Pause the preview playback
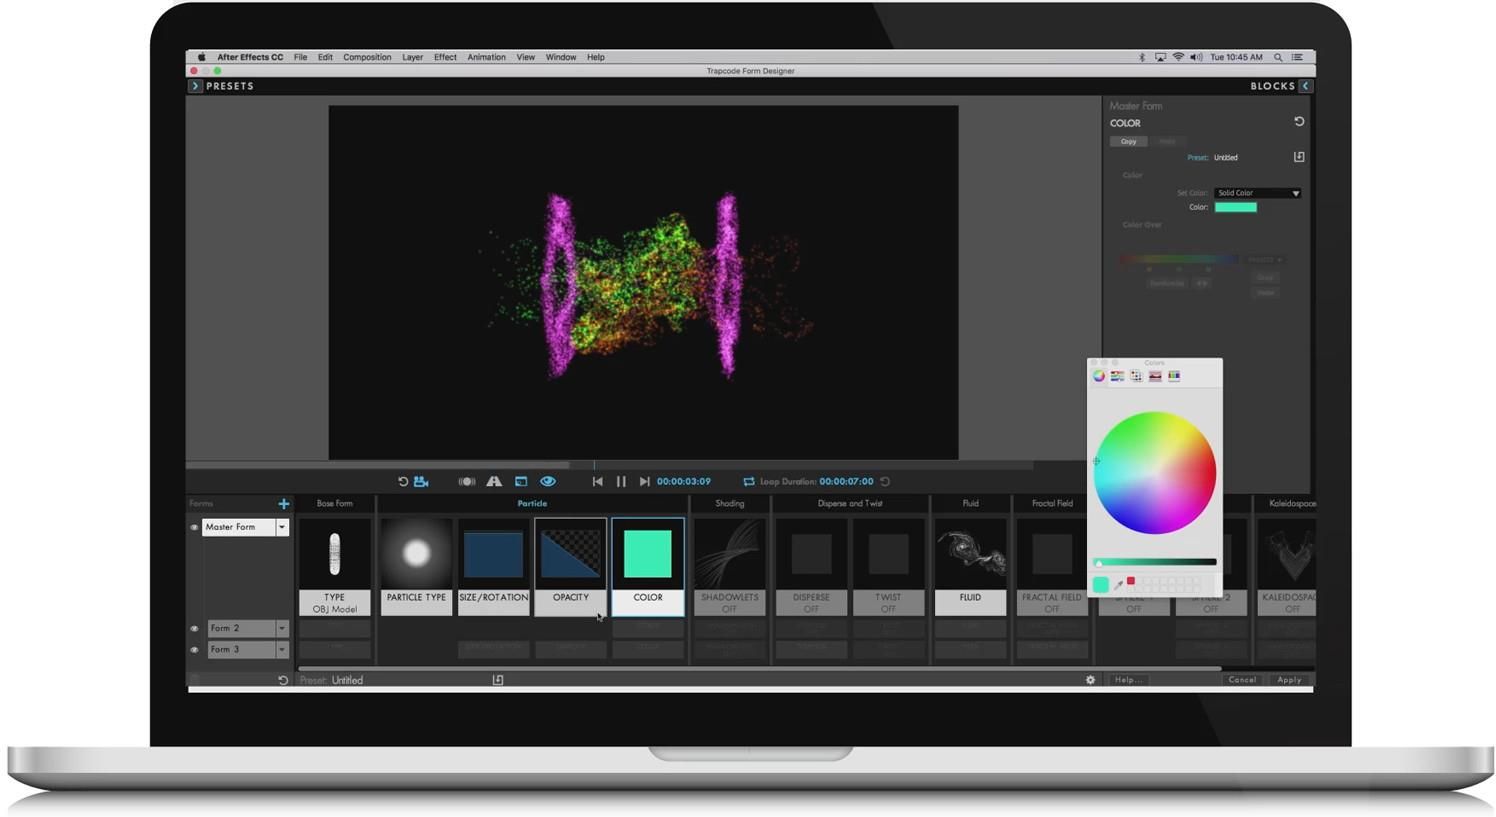Viewport: 1496px width, 817px height. tap(621, 481)
